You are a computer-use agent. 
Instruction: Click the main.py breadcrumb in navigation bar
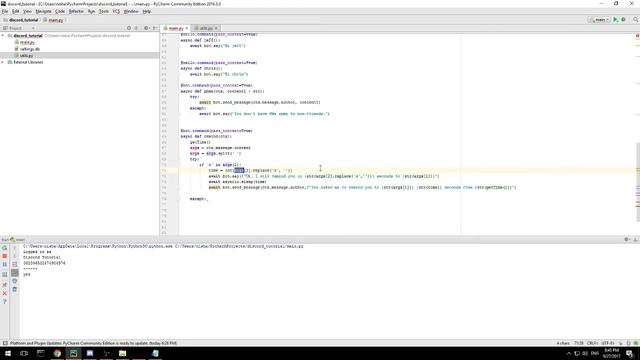(x=53, y=20)
